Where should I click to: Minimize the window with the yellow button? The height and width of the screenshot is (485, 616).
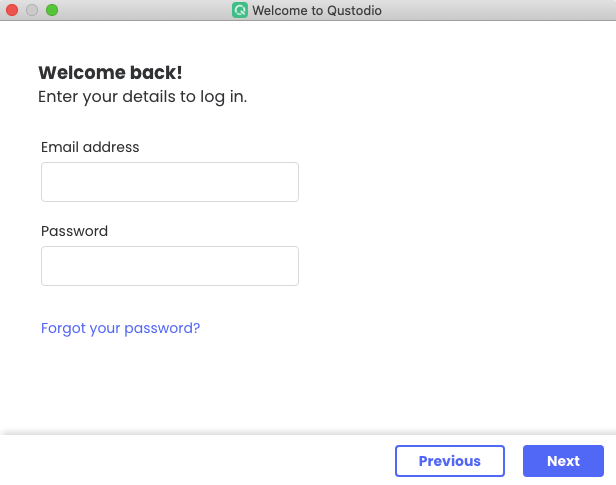tap(32, 10)
